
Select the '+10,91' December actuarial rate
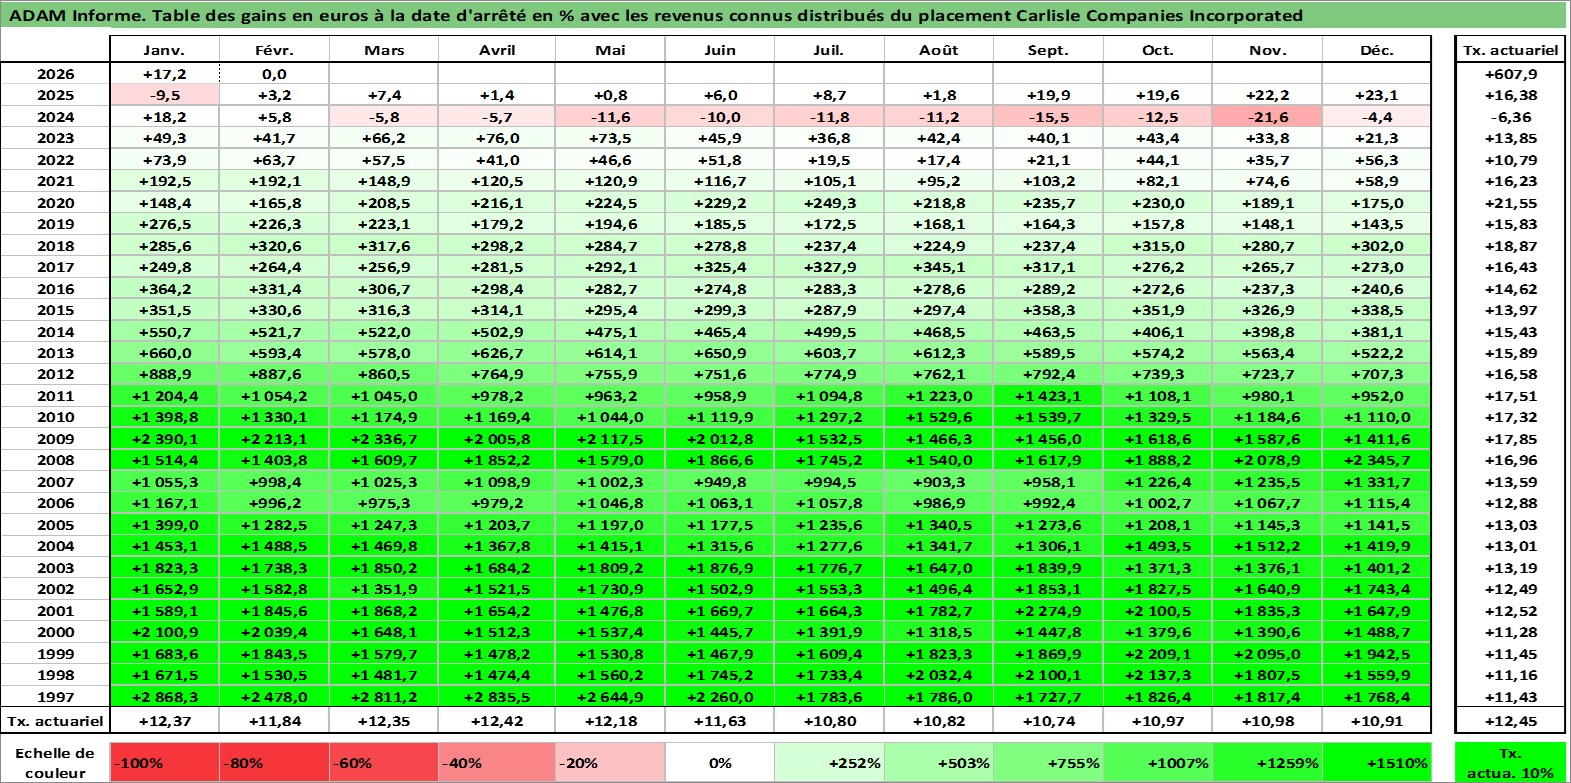[1377, 721]
